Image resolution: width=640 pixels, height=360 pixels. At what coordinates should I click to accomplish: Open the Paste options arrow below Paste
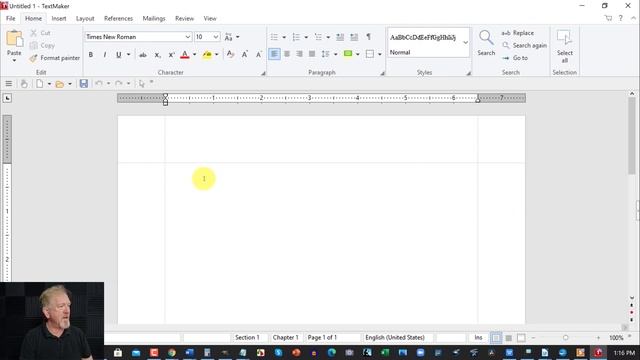pos(14,60)
